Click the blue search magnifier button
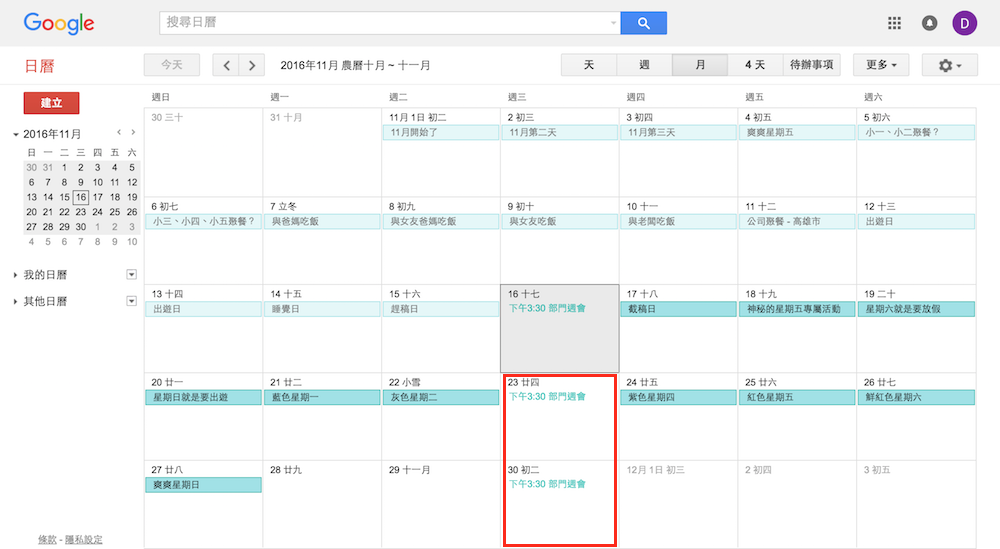The image size is (1000, 549). pos(643,23)
